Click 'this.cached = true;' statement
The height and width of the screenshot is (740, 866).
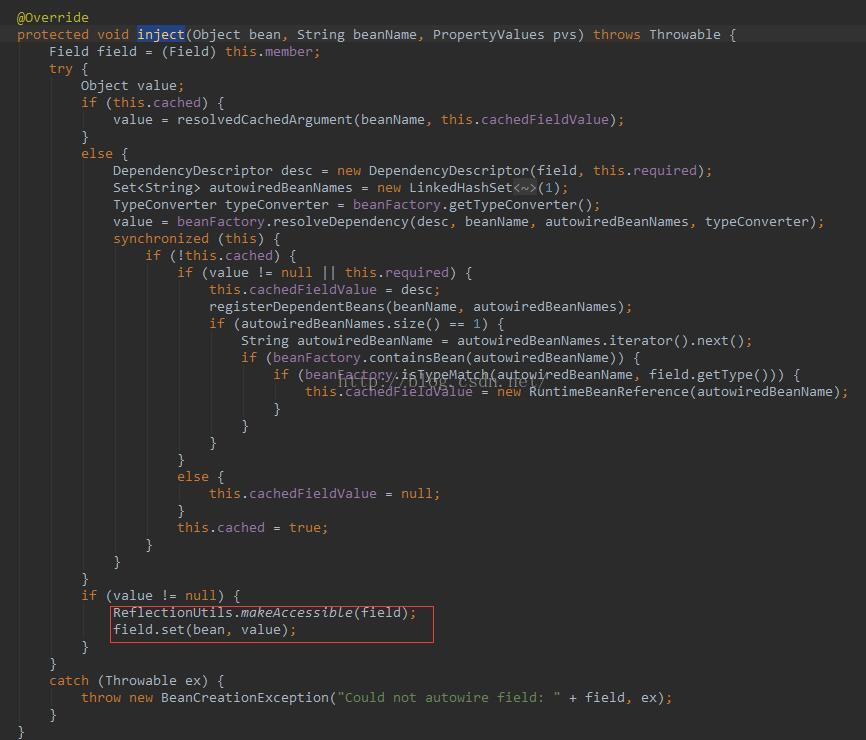click(x=252, y=528)
